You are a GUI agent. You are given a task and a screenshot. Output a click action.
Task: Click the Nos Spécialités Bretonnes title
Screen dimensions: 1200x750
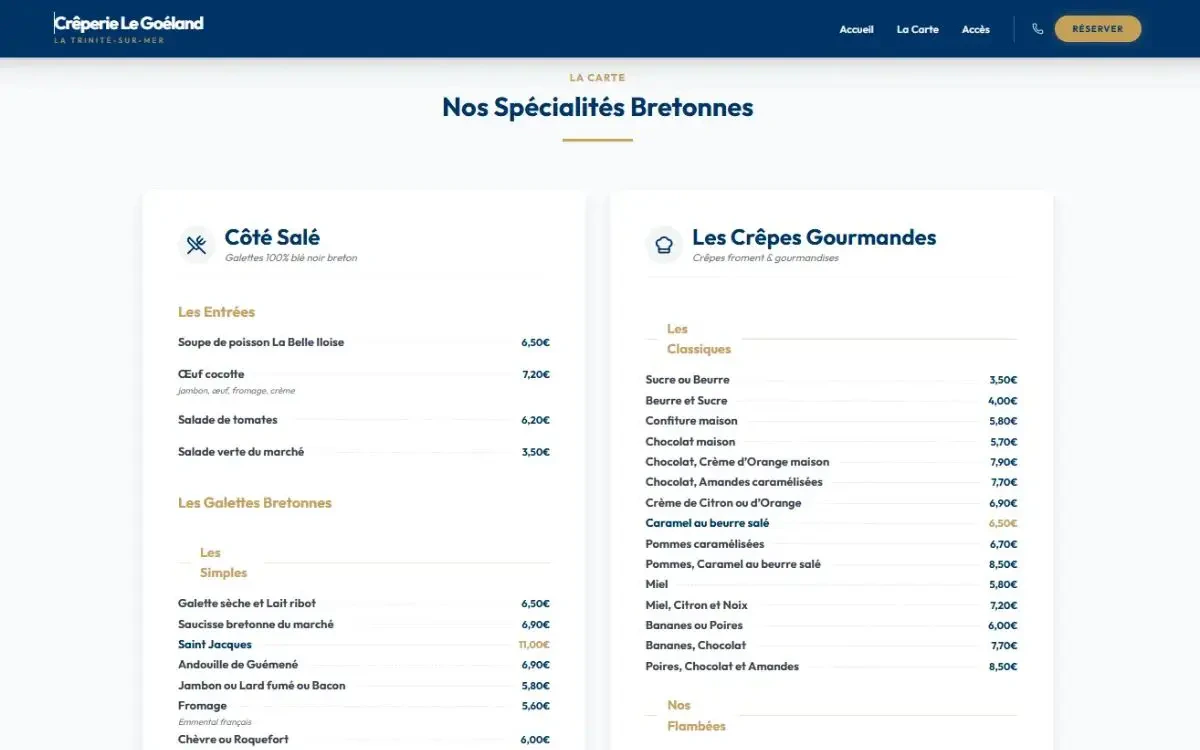[598, 107]
